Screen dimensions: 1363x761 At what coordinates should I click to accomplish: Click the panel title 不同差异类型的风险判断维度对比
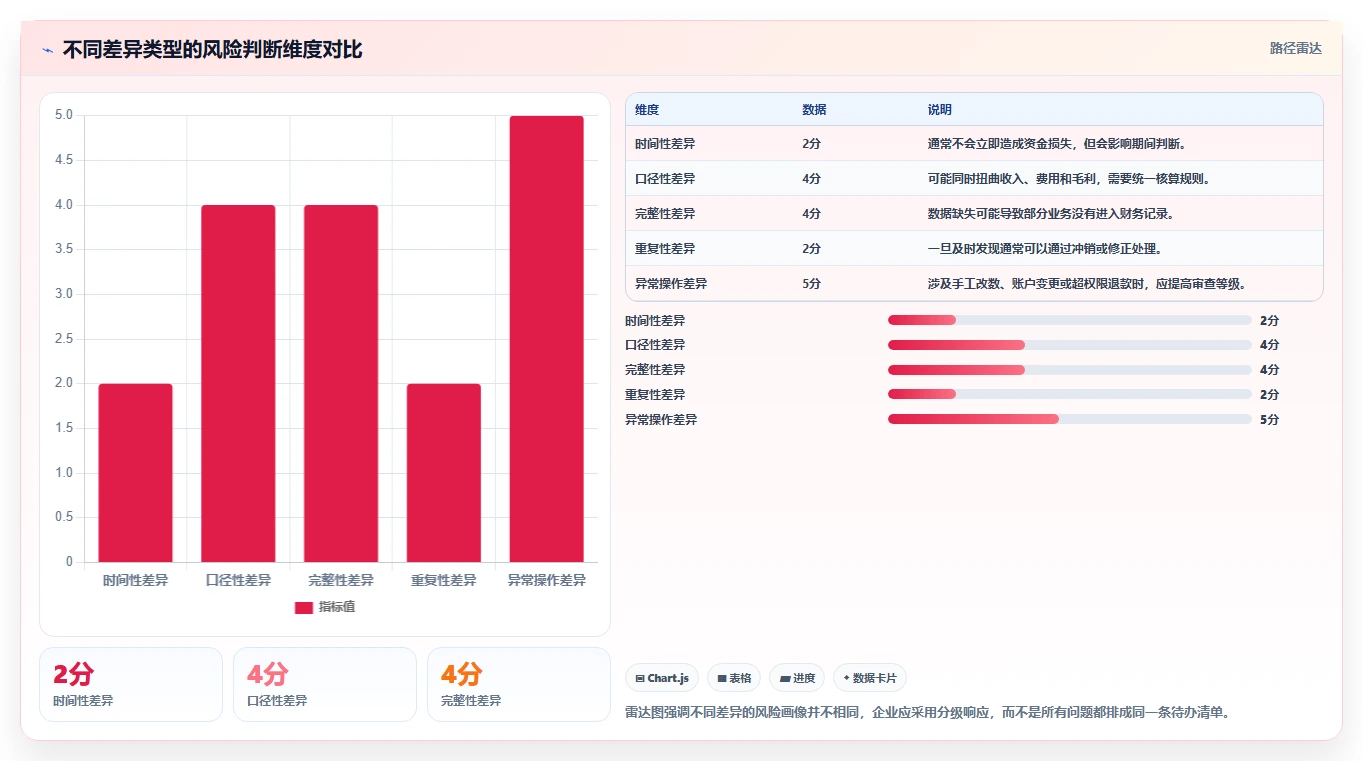212,50
